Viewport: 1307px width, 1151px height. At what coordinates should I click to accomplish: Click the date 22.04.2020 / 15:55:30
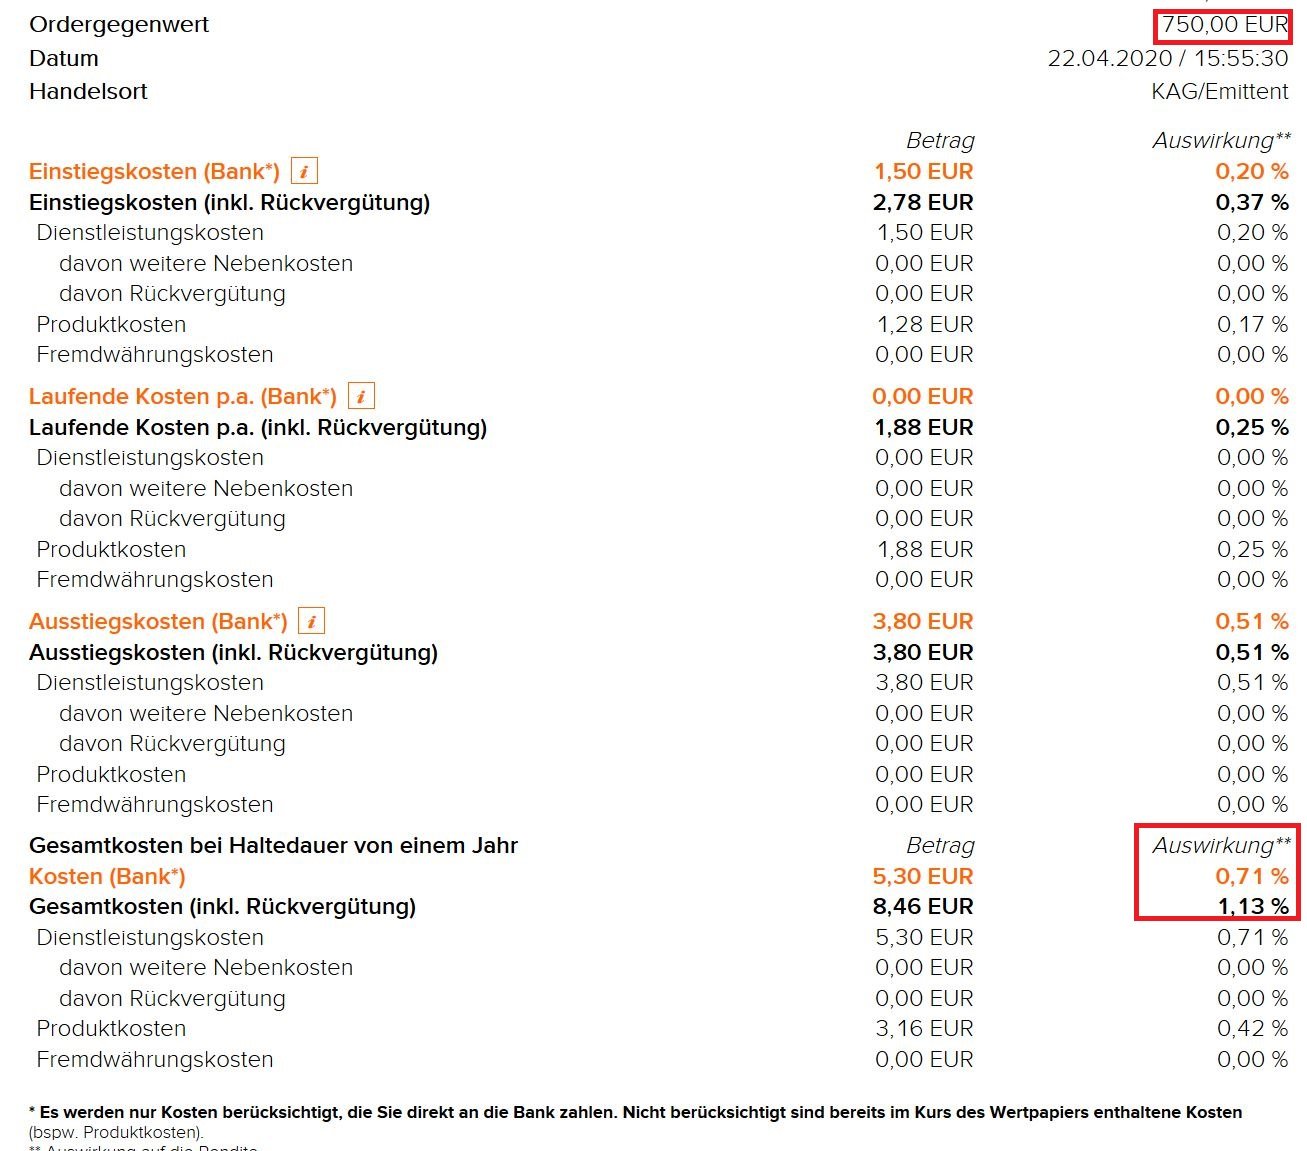[x=1168, y=58]
